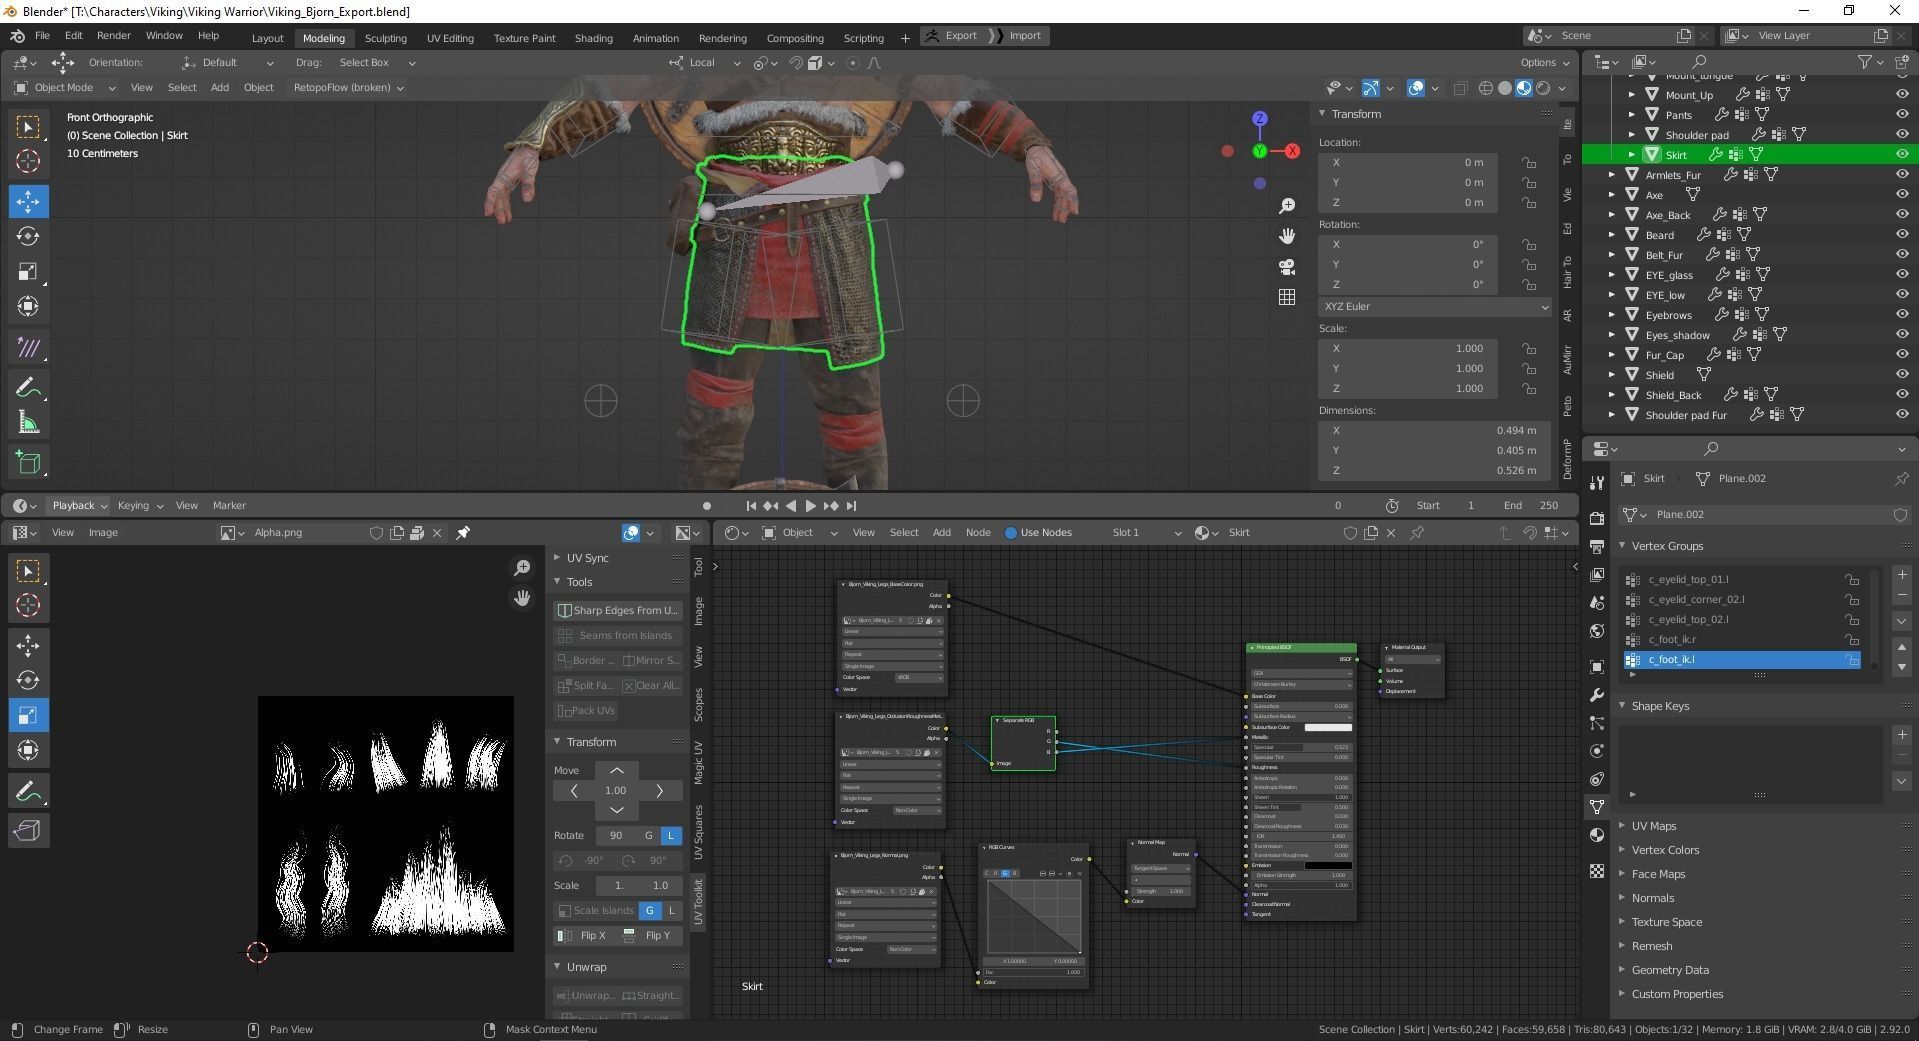This screenshot has width=1919, height=1041.
Task: Click the viewport pan hand icon
Action: point(1287,236)
